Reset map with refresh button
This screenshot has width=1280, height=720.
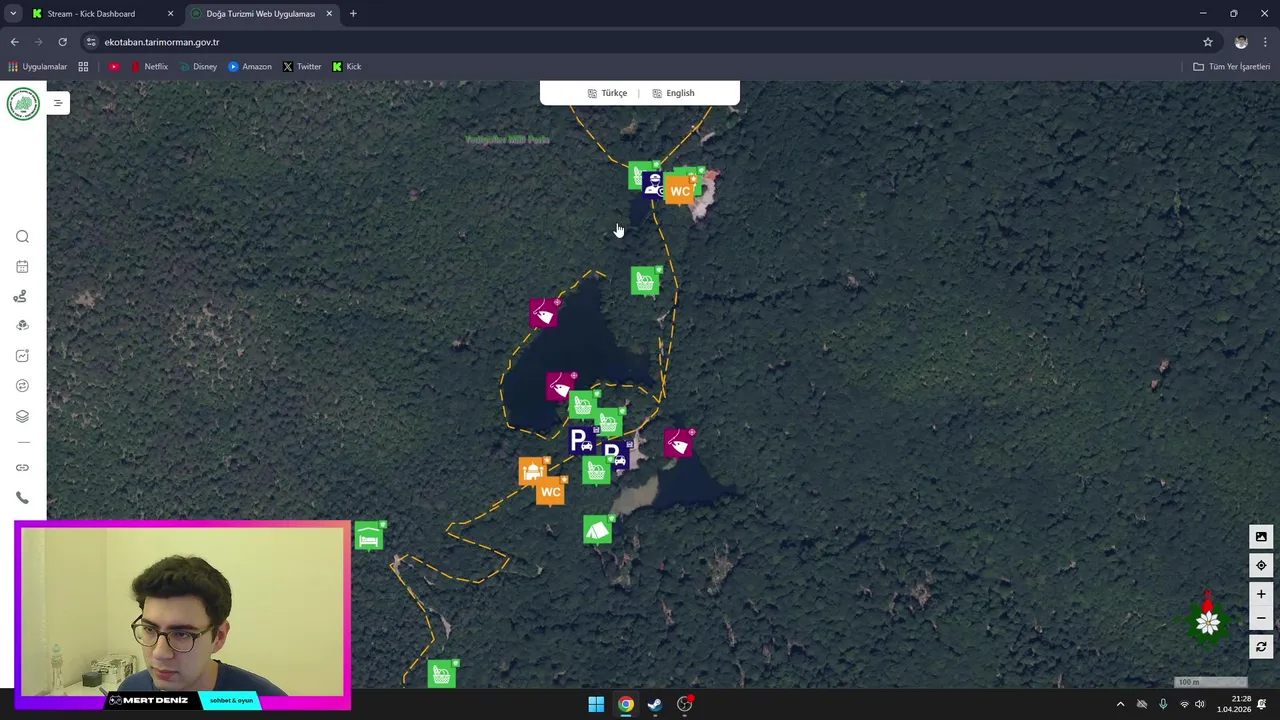click(x=1261, y=647)
